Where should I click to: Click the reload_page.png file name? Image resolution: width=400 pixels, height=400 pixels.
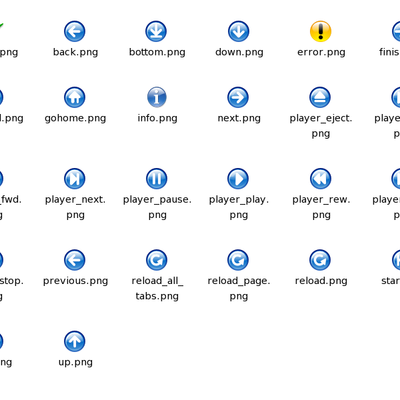point(239,288)
